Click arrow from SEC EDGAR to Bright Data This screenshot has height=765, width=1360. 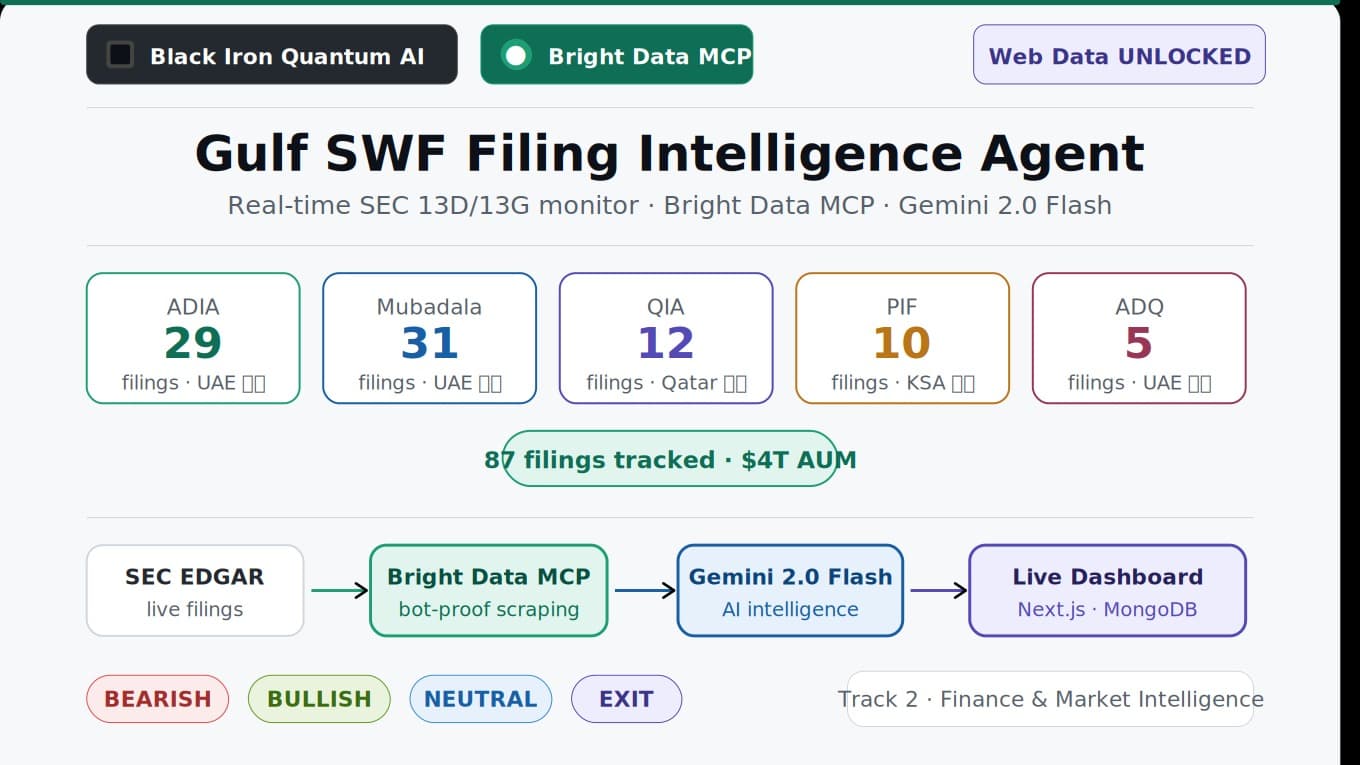[340, 590]
